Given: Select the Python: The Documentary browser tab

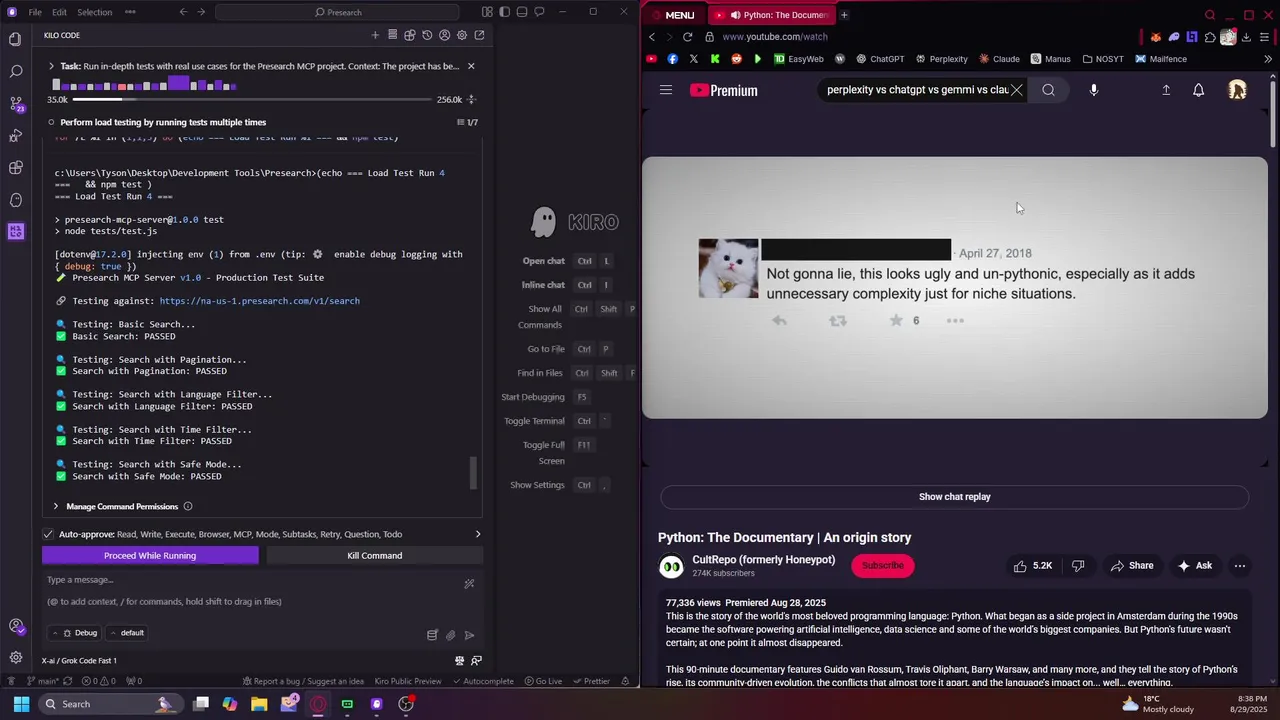Looking at the screenshot, I should tap(772, 15).
